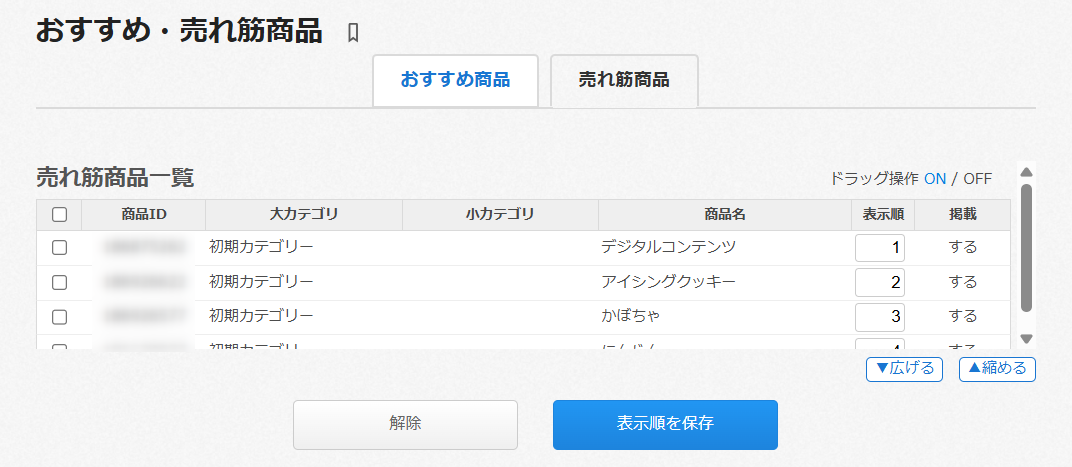The height and width of the screenshot is (467, 1072).
Task: Check the box for デジタルコンテンツ row
Action: click(59, 247)
